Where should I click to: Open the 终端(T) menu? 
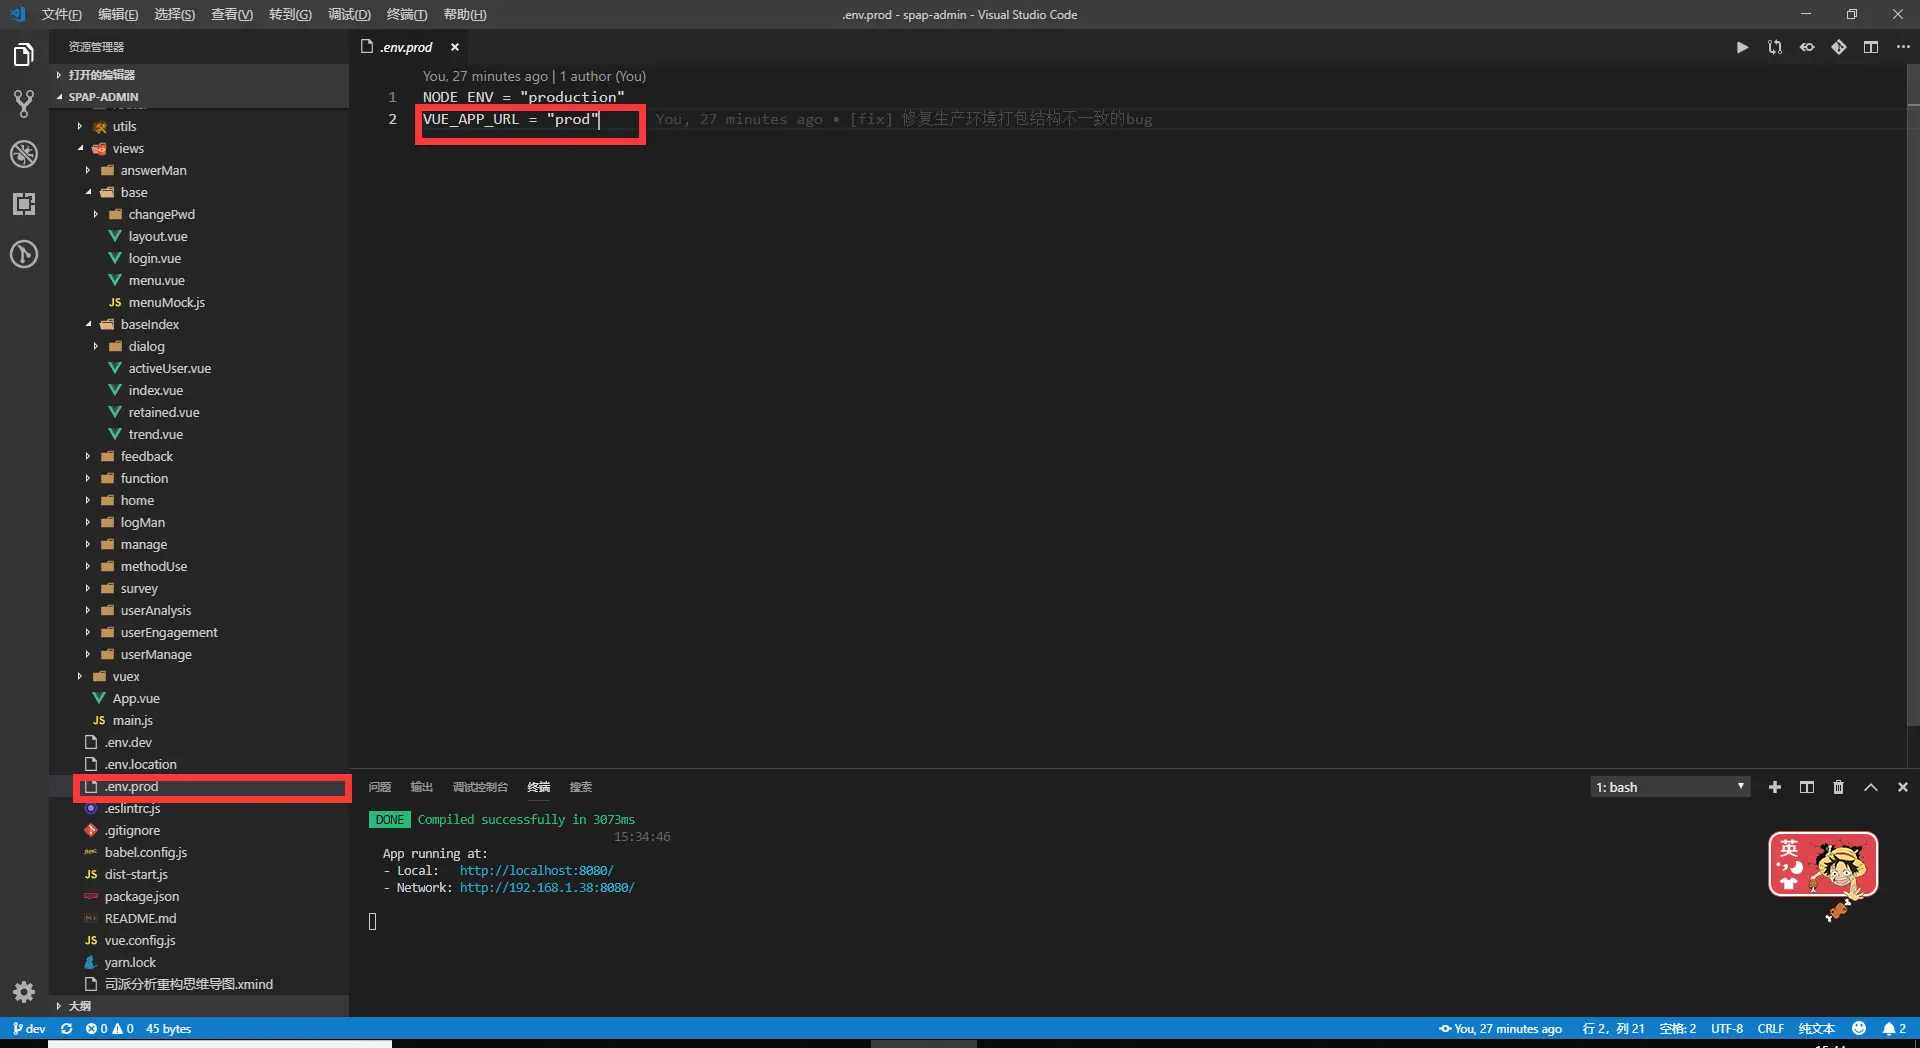(407, 14)
